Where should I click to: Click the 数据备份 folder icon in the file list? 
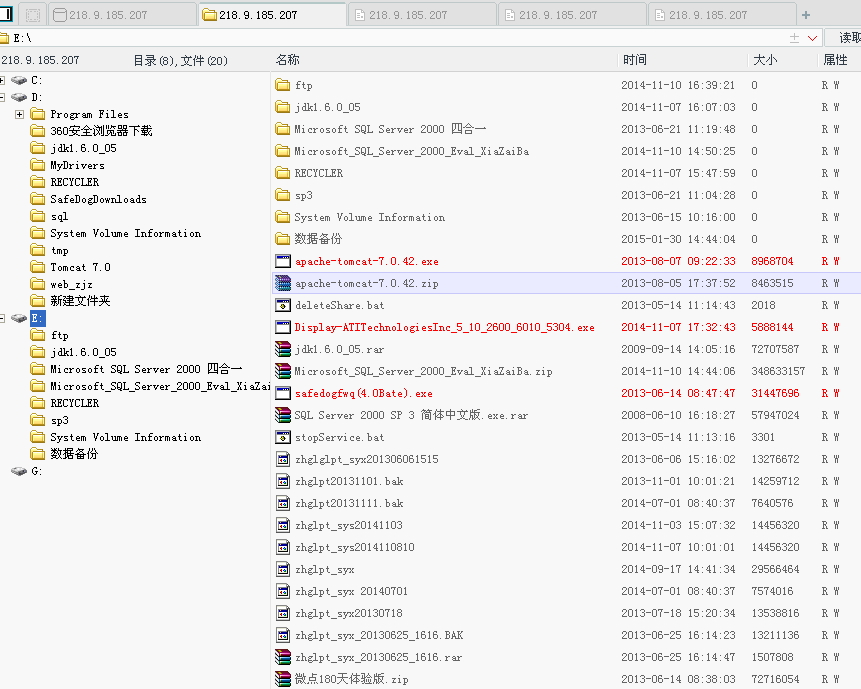coord(283,239)
